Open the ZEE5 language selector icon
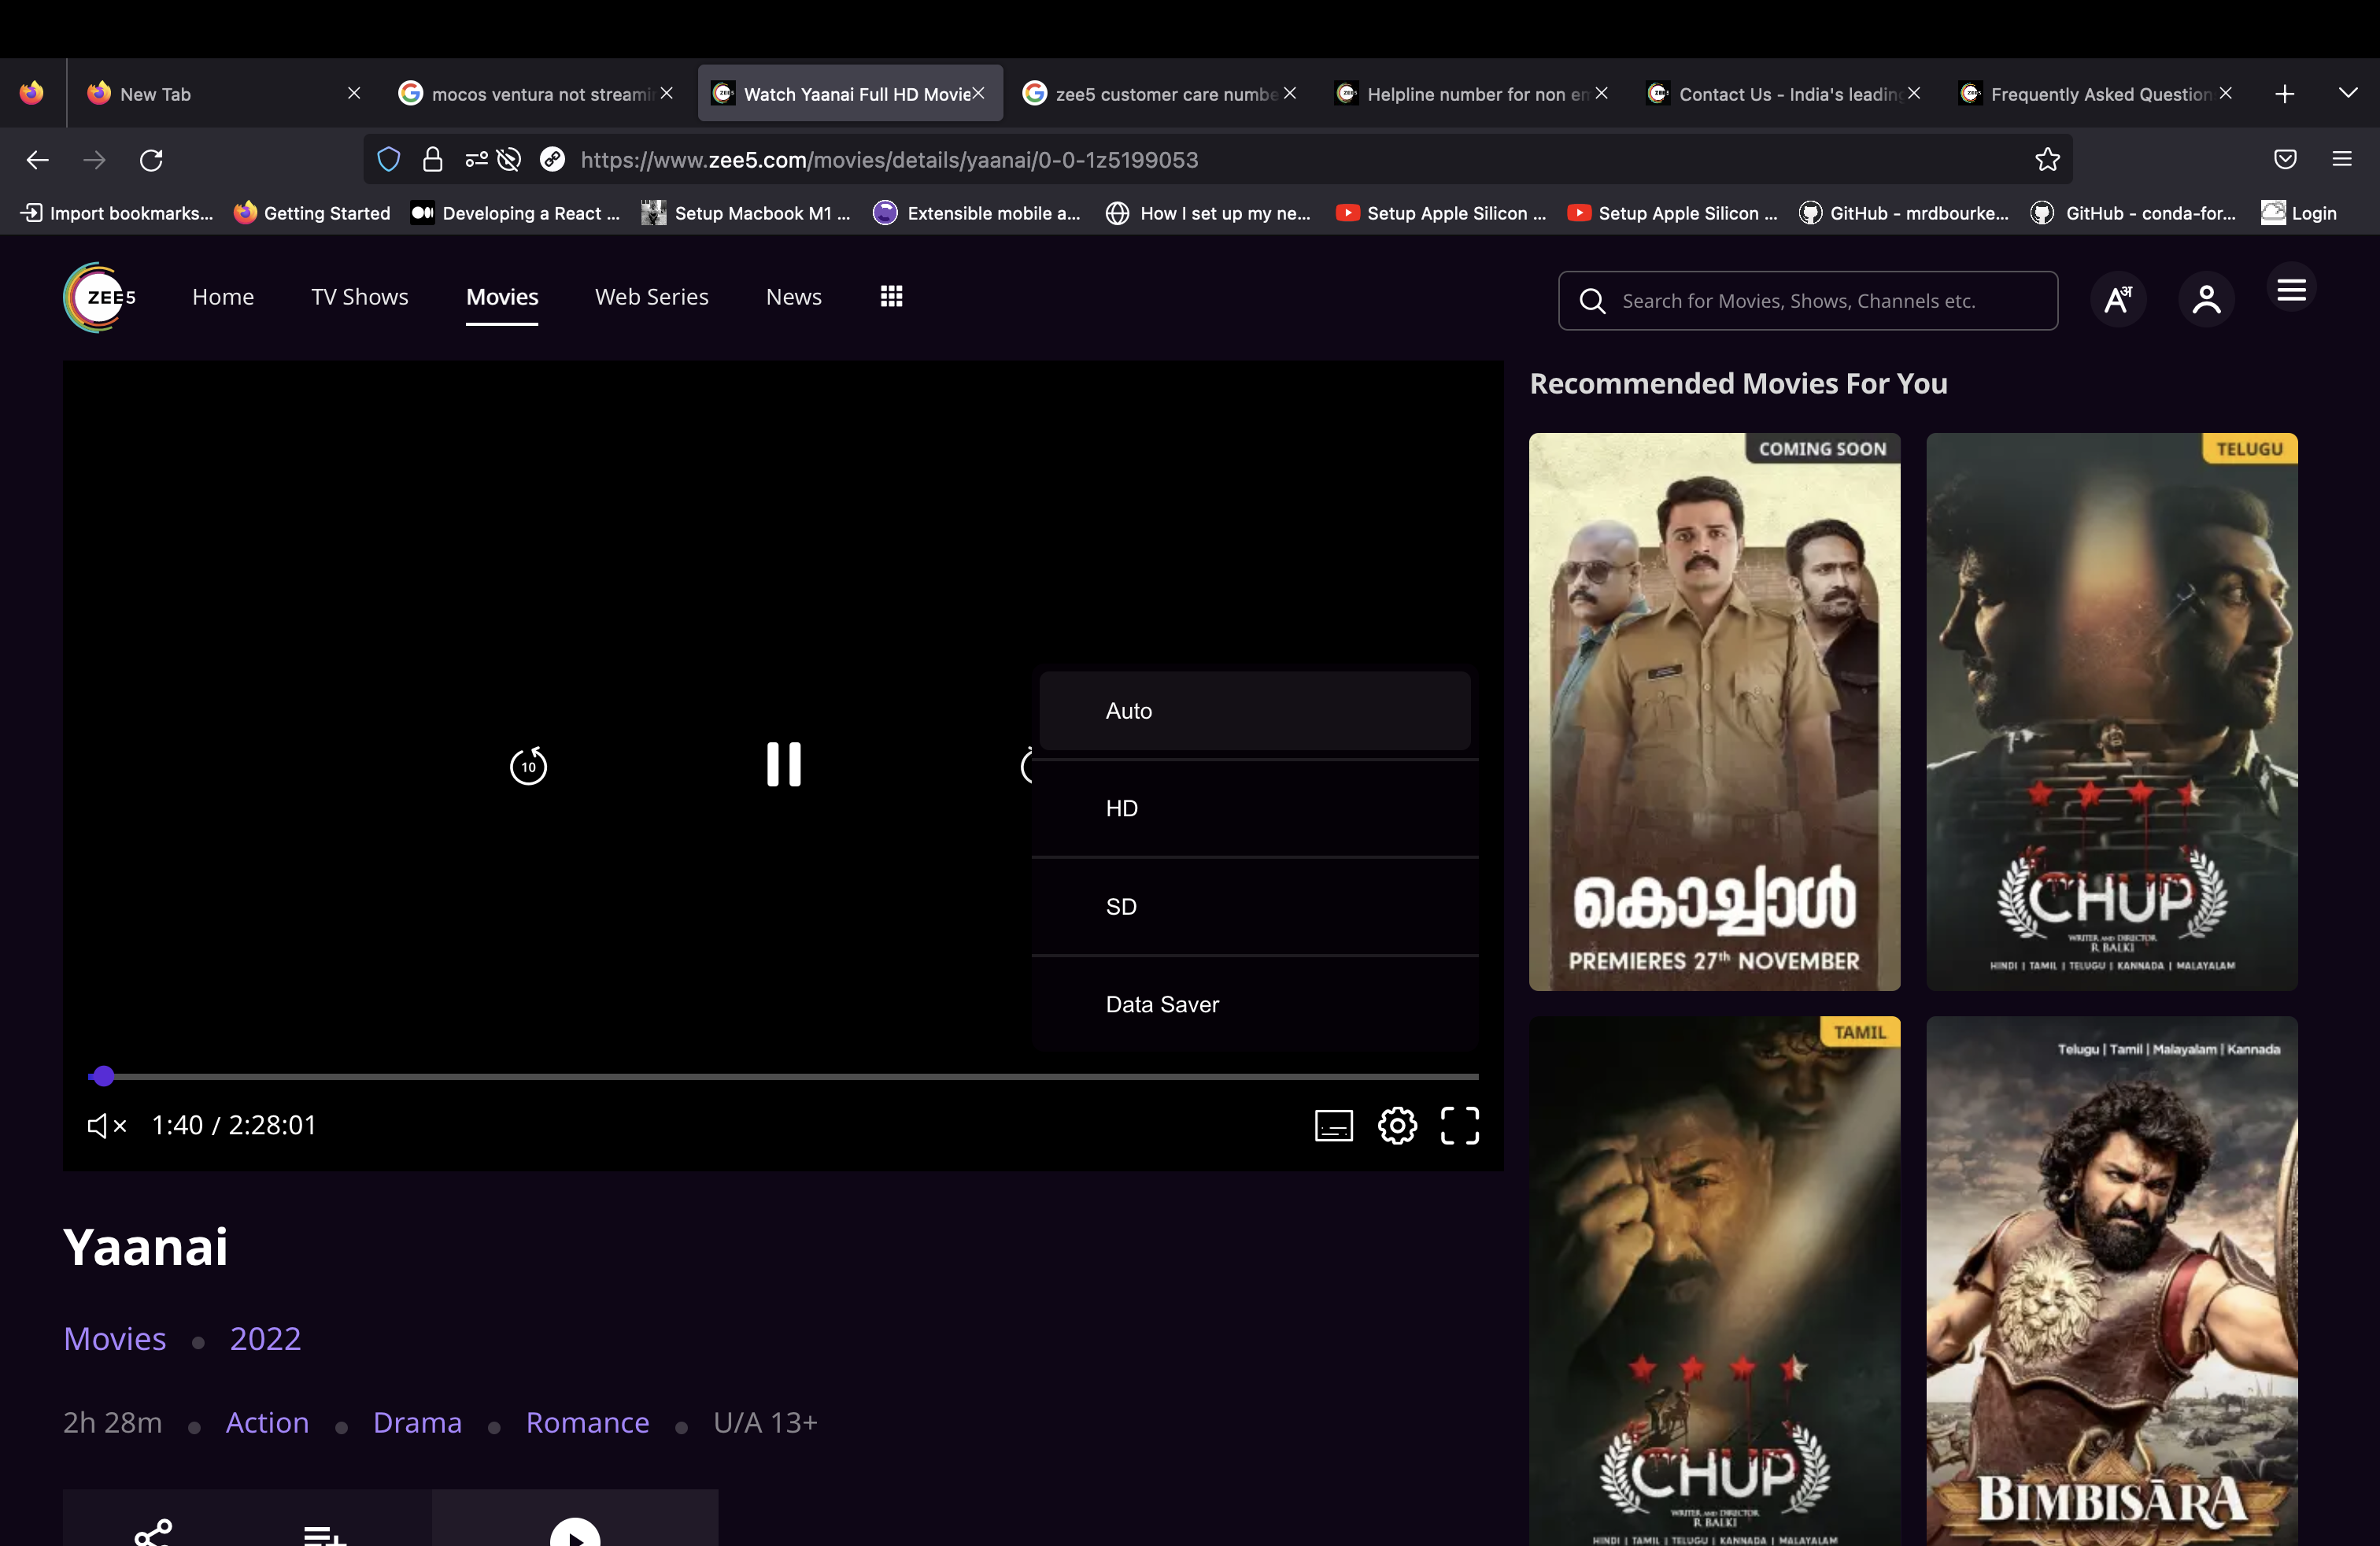The image size is (2380, 1546). pyautogui.click(x=2118, y=299)
